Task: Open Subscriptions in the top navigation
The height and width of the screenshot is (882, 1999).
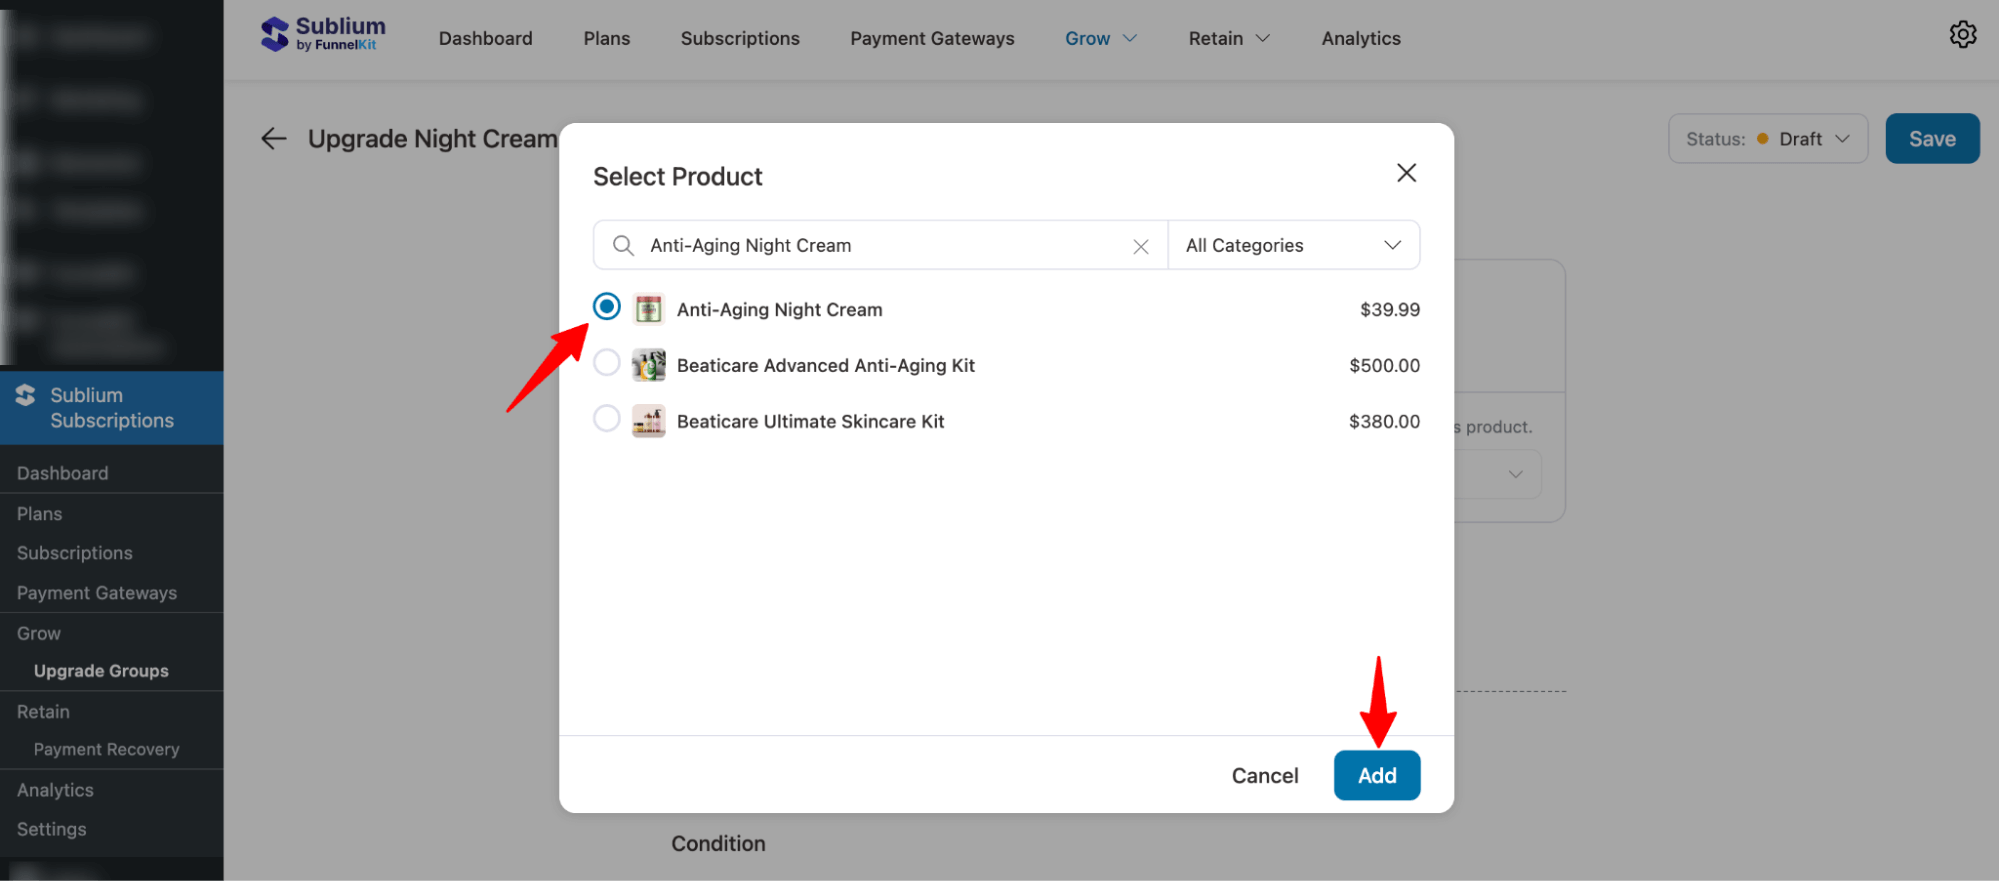Action: pyautogui.click(x=740, y=39)
